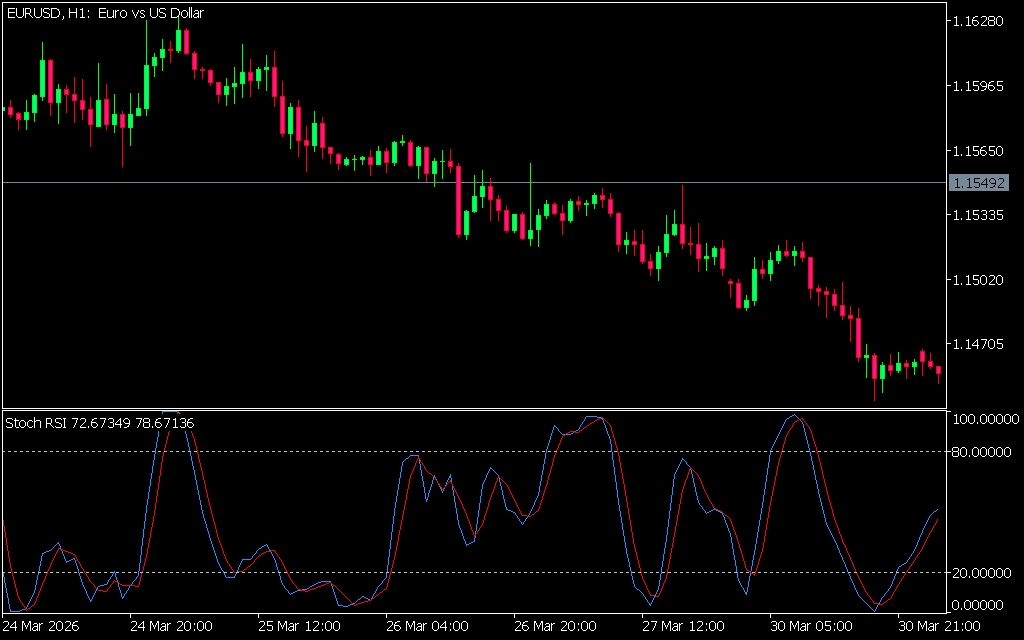This screenshot has height=640, width=1024.
Task: Select the 26 Mar 20:00 time marker
Action: point(553,626)
